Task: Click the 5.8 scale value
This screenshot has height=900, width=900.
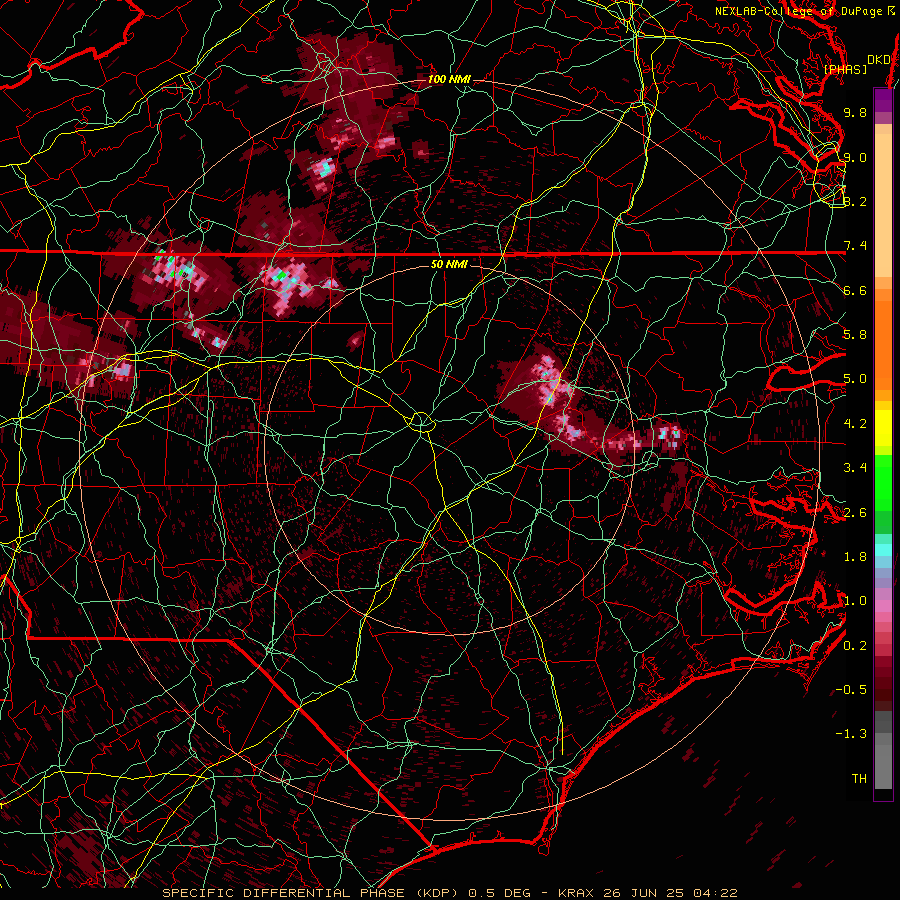Action: 855,335
